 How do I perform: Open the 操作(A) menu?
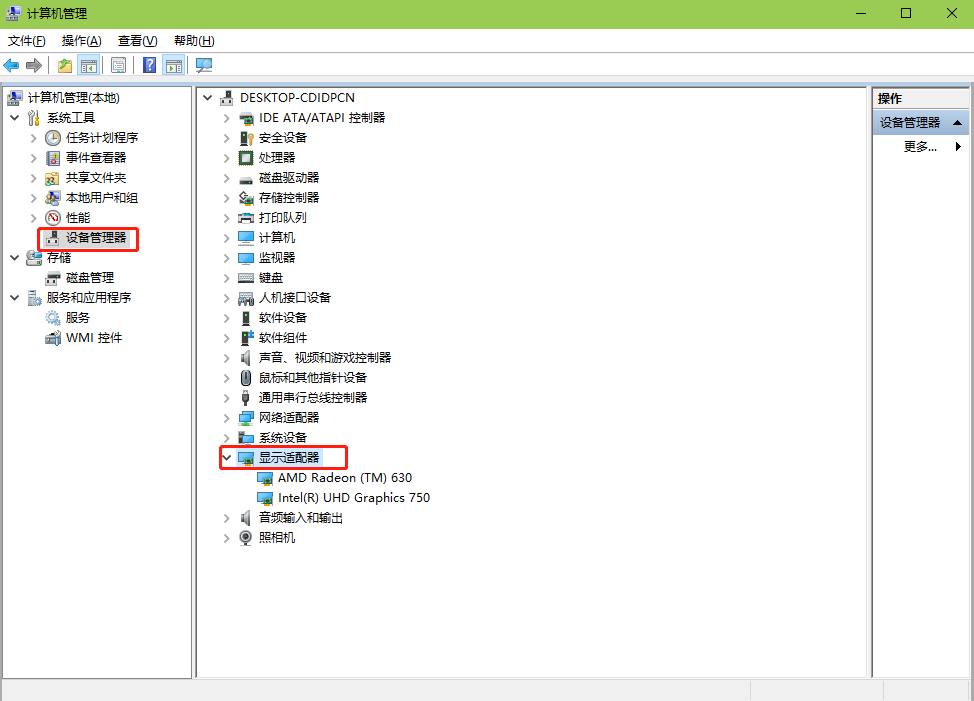pos(81,41)
